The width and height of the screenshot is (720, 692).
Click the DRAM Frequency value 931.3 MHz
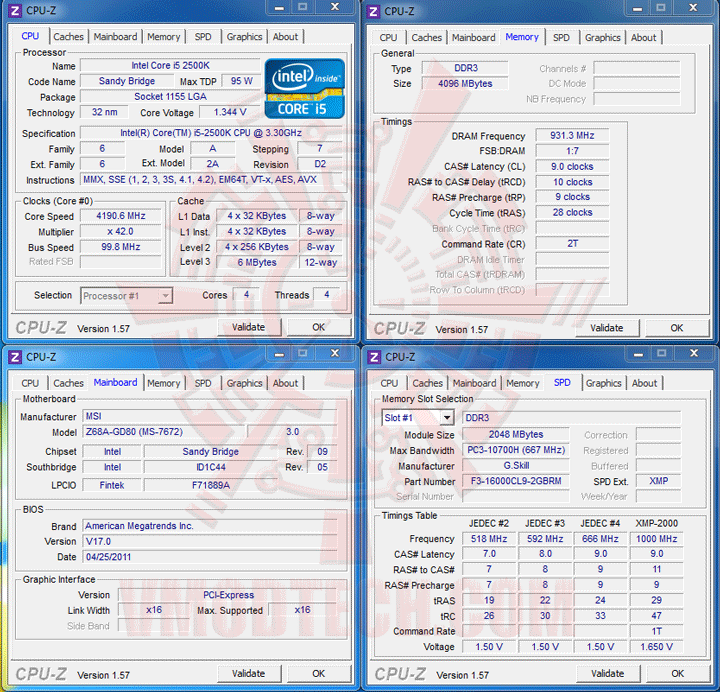pos(572,135)
